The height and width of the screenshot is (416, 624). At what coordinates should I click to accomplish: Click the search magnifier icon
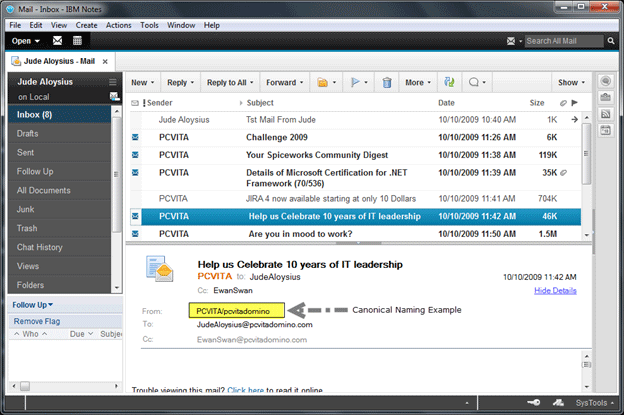[x=611, y=41]
